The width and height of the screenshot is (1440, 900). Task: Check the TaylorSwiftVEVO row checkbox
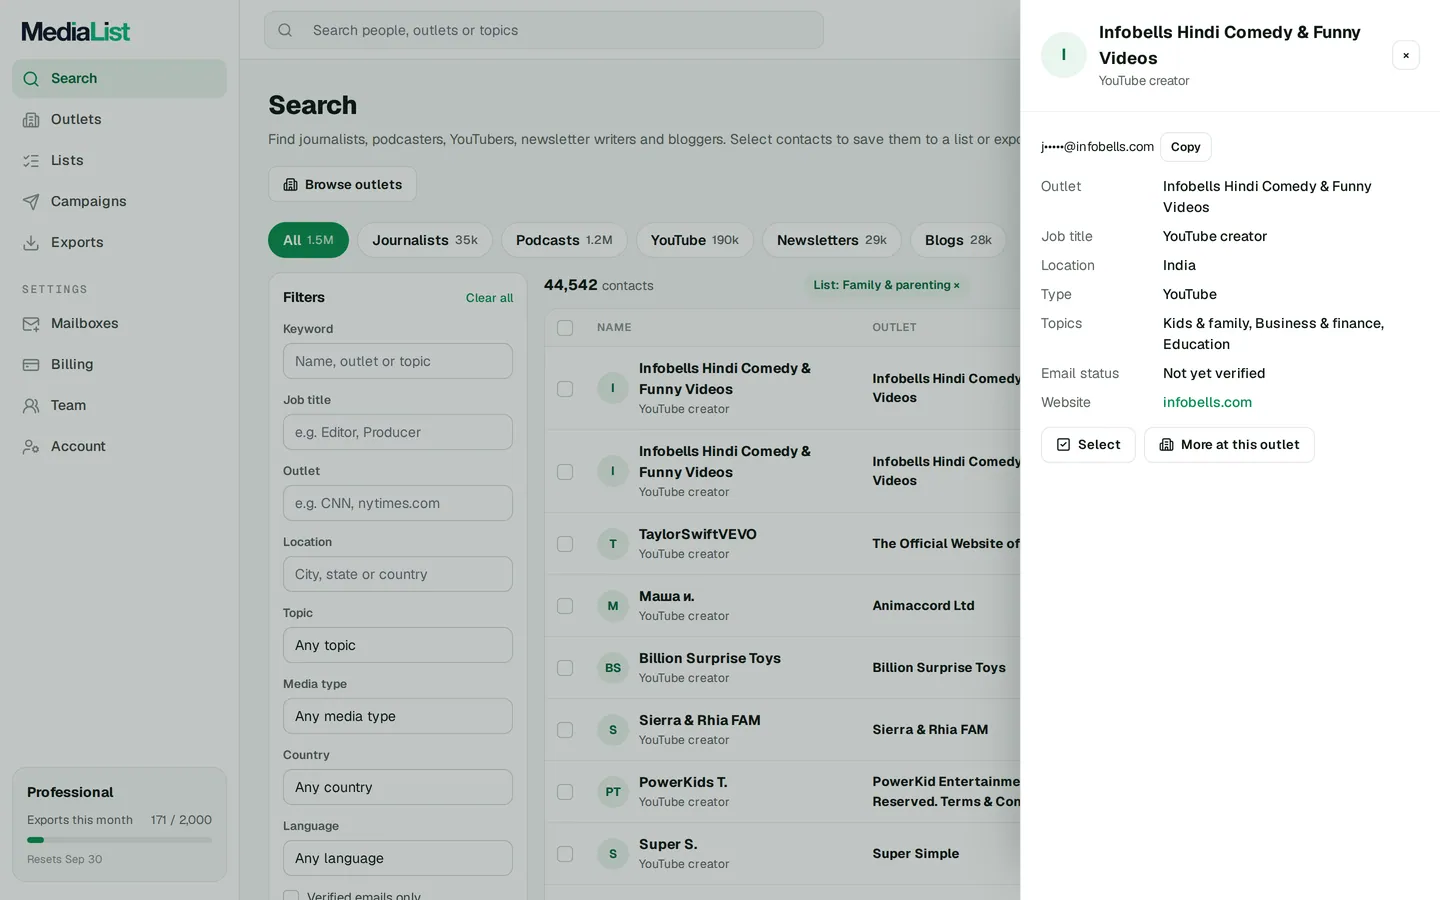tap(565, 544)
